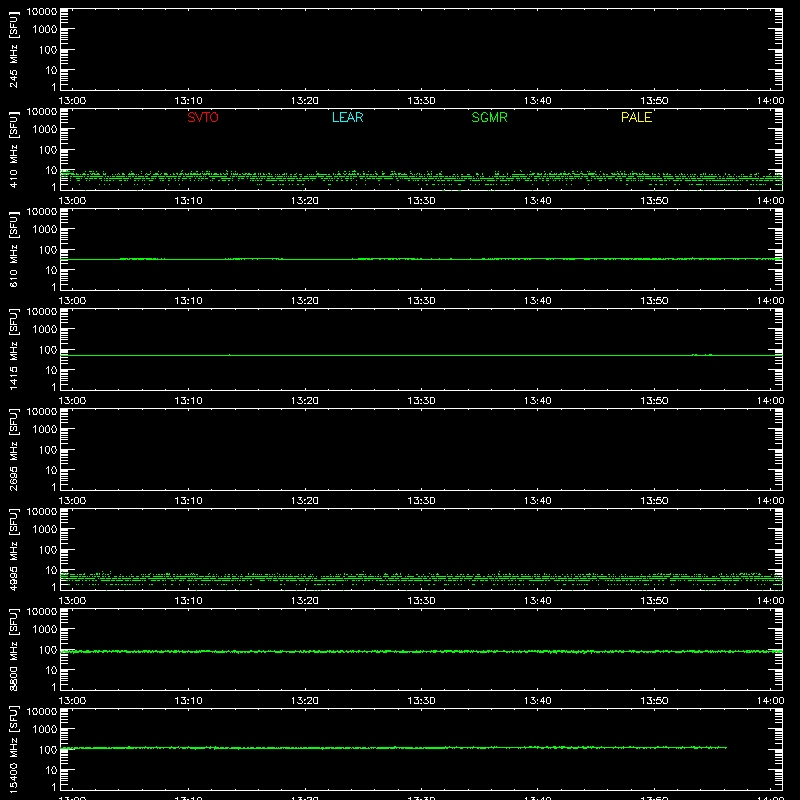Click the 13:30 tick label under 1415 MHz panel
Viewport: 800px width, 800px height.
click(421, 401)
